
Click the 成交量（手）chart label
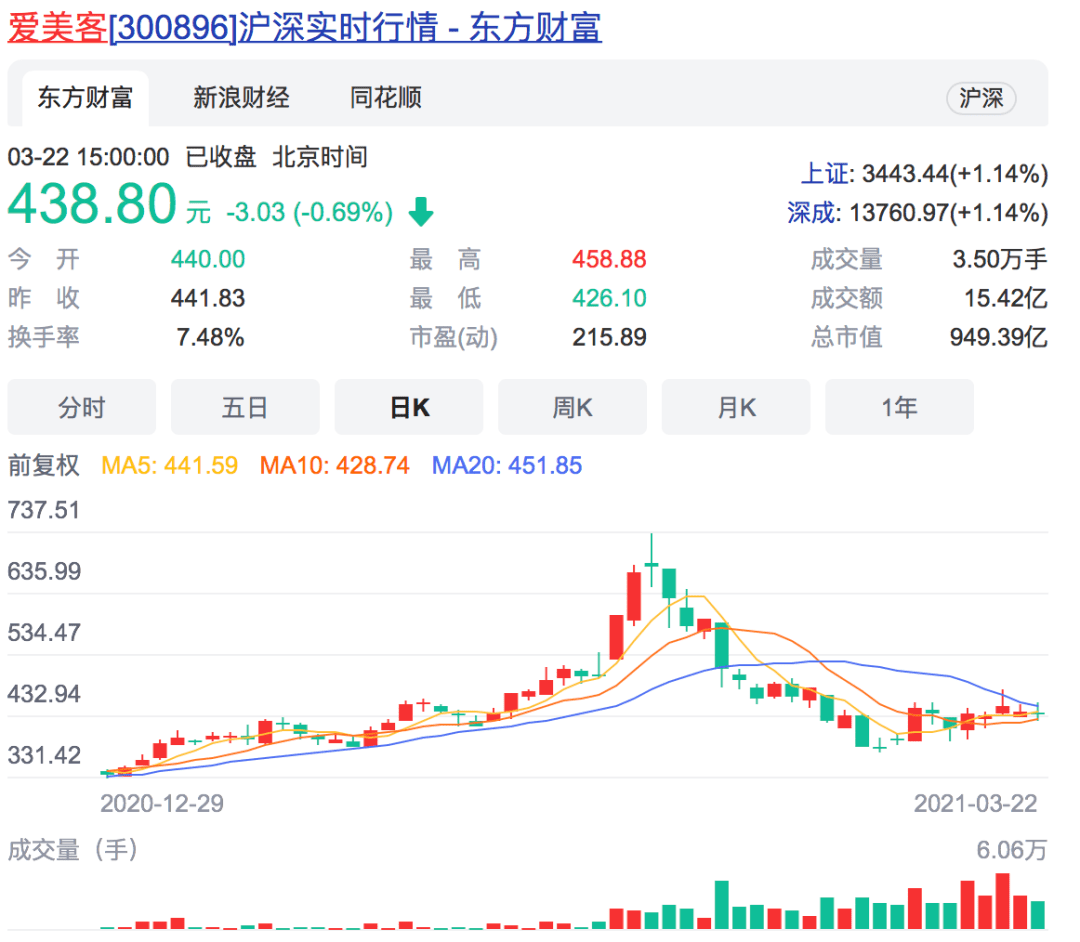73,850
